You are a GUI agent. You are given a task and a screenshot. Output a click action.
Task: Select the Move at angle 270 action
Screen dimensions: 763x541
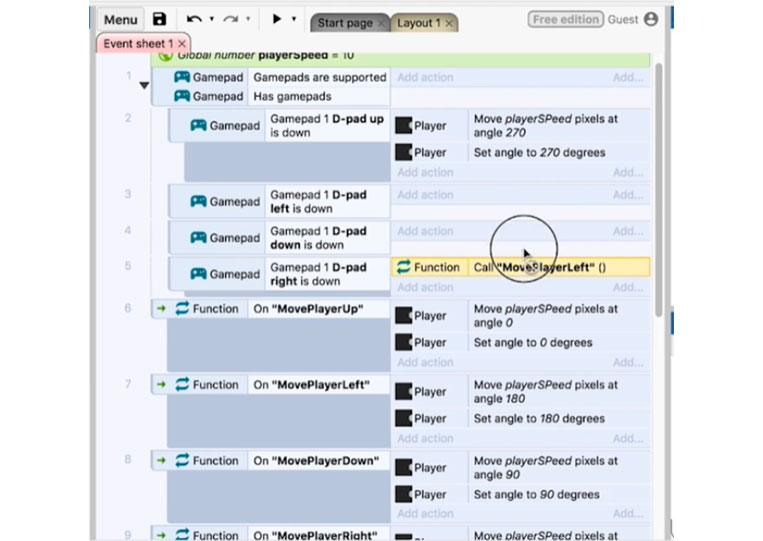pyautogui.click(x=521, y=126)
